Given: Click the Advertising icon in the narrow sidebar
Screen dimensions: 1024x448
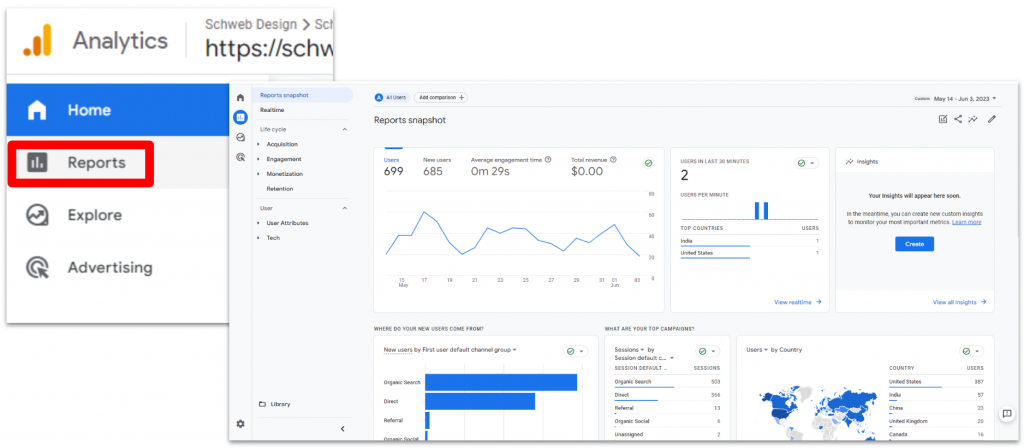Looking at the screenshot, I should point(240,157).
